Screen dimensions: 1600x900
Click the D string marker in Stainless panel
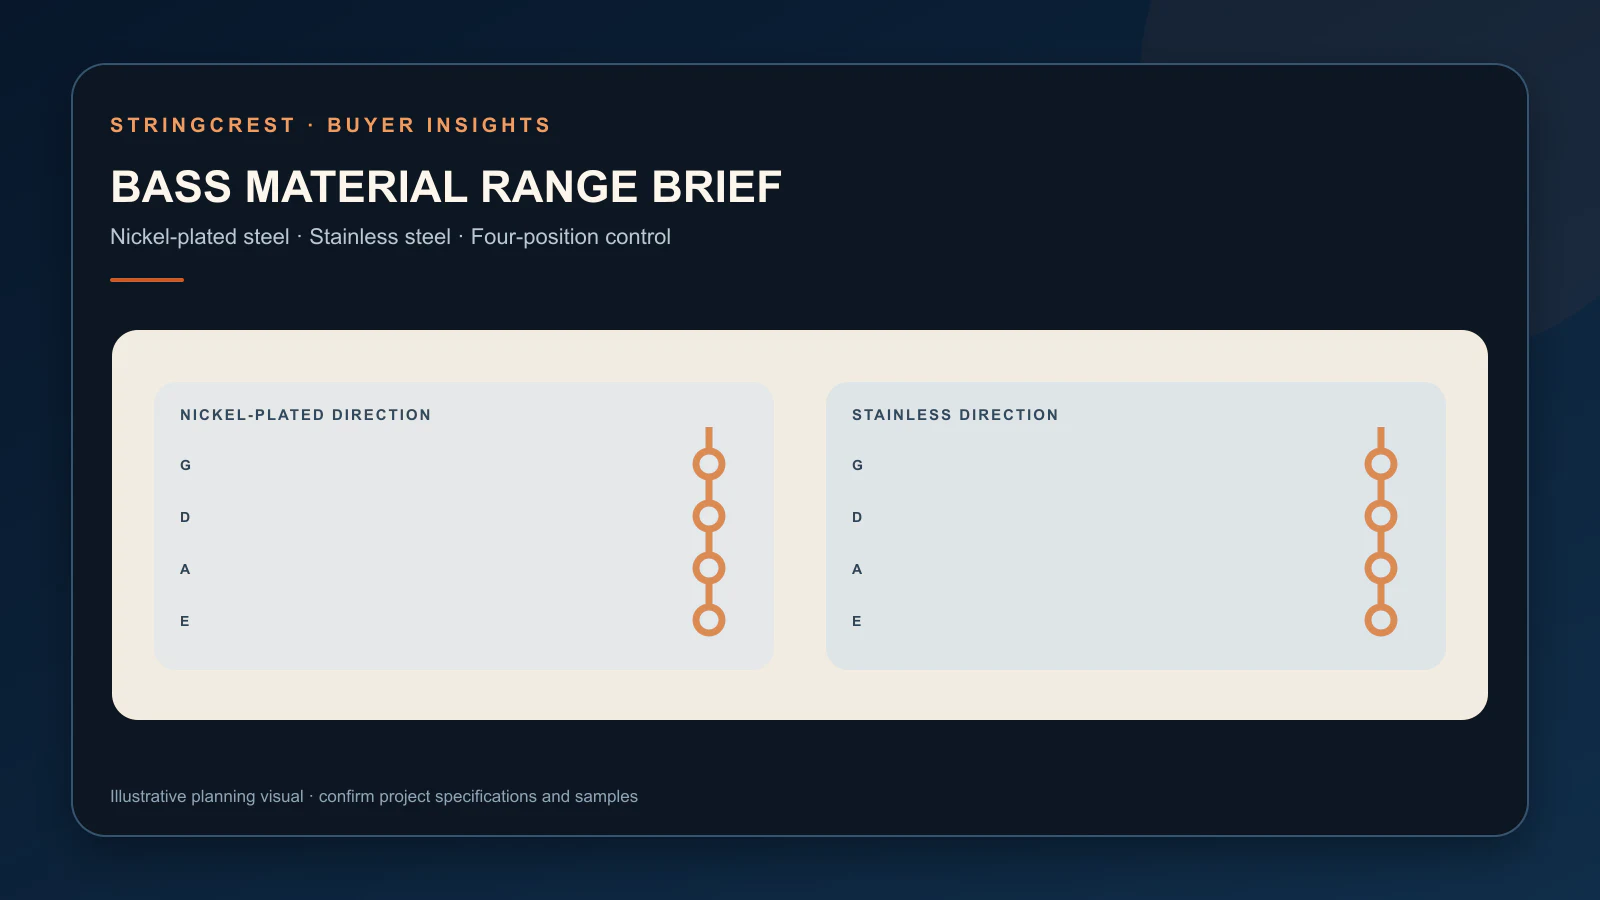[1381, 516]
